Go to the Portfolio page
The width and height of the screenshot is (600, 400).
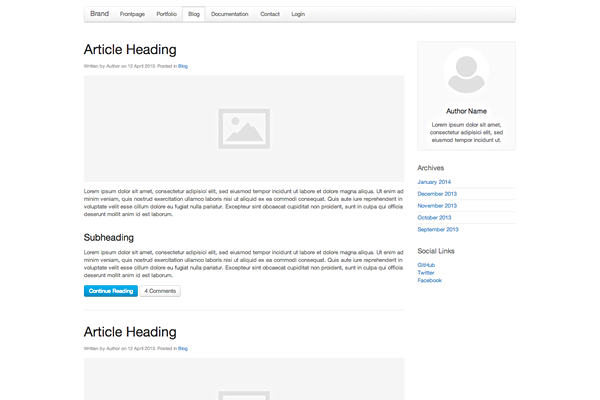[166, 15]
